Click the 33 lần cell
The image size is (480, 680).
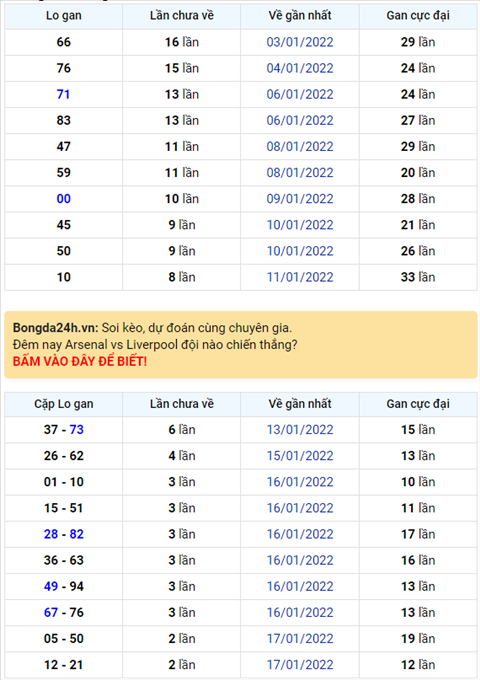(x=418, y=277)
